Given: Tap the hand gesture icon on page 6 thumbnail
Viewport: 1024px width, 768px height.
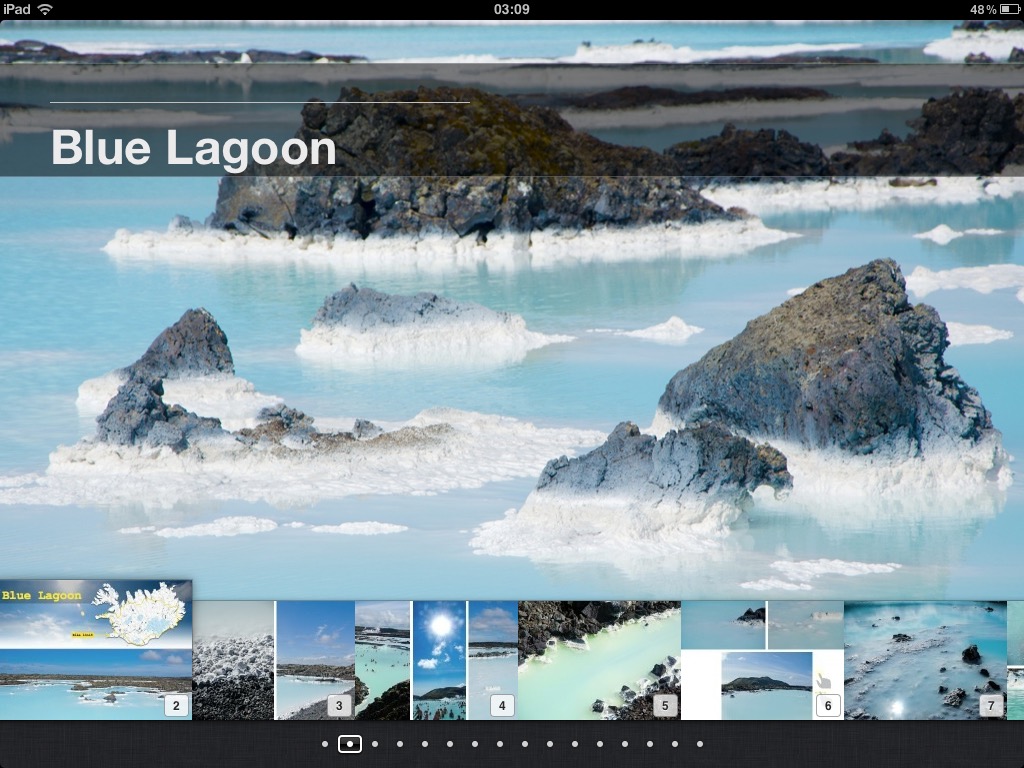Looking at the screenshot, I should coord(824,681).
